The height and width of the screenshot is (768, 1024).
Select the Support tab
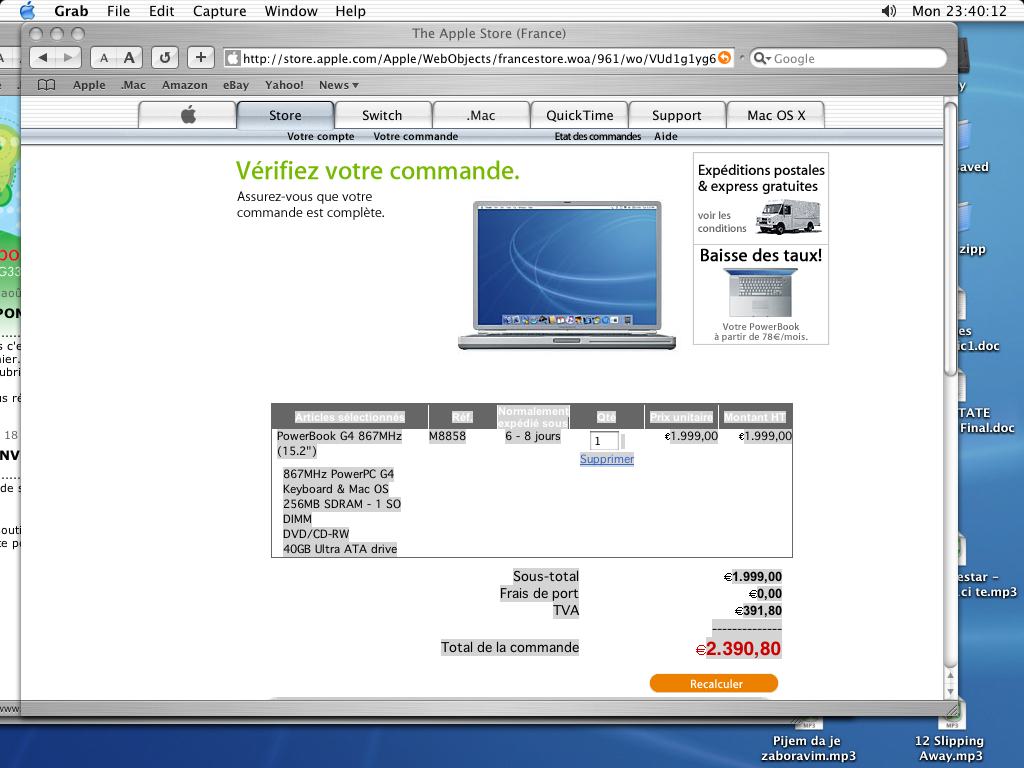pyautogui.click(x=677, y=115)
